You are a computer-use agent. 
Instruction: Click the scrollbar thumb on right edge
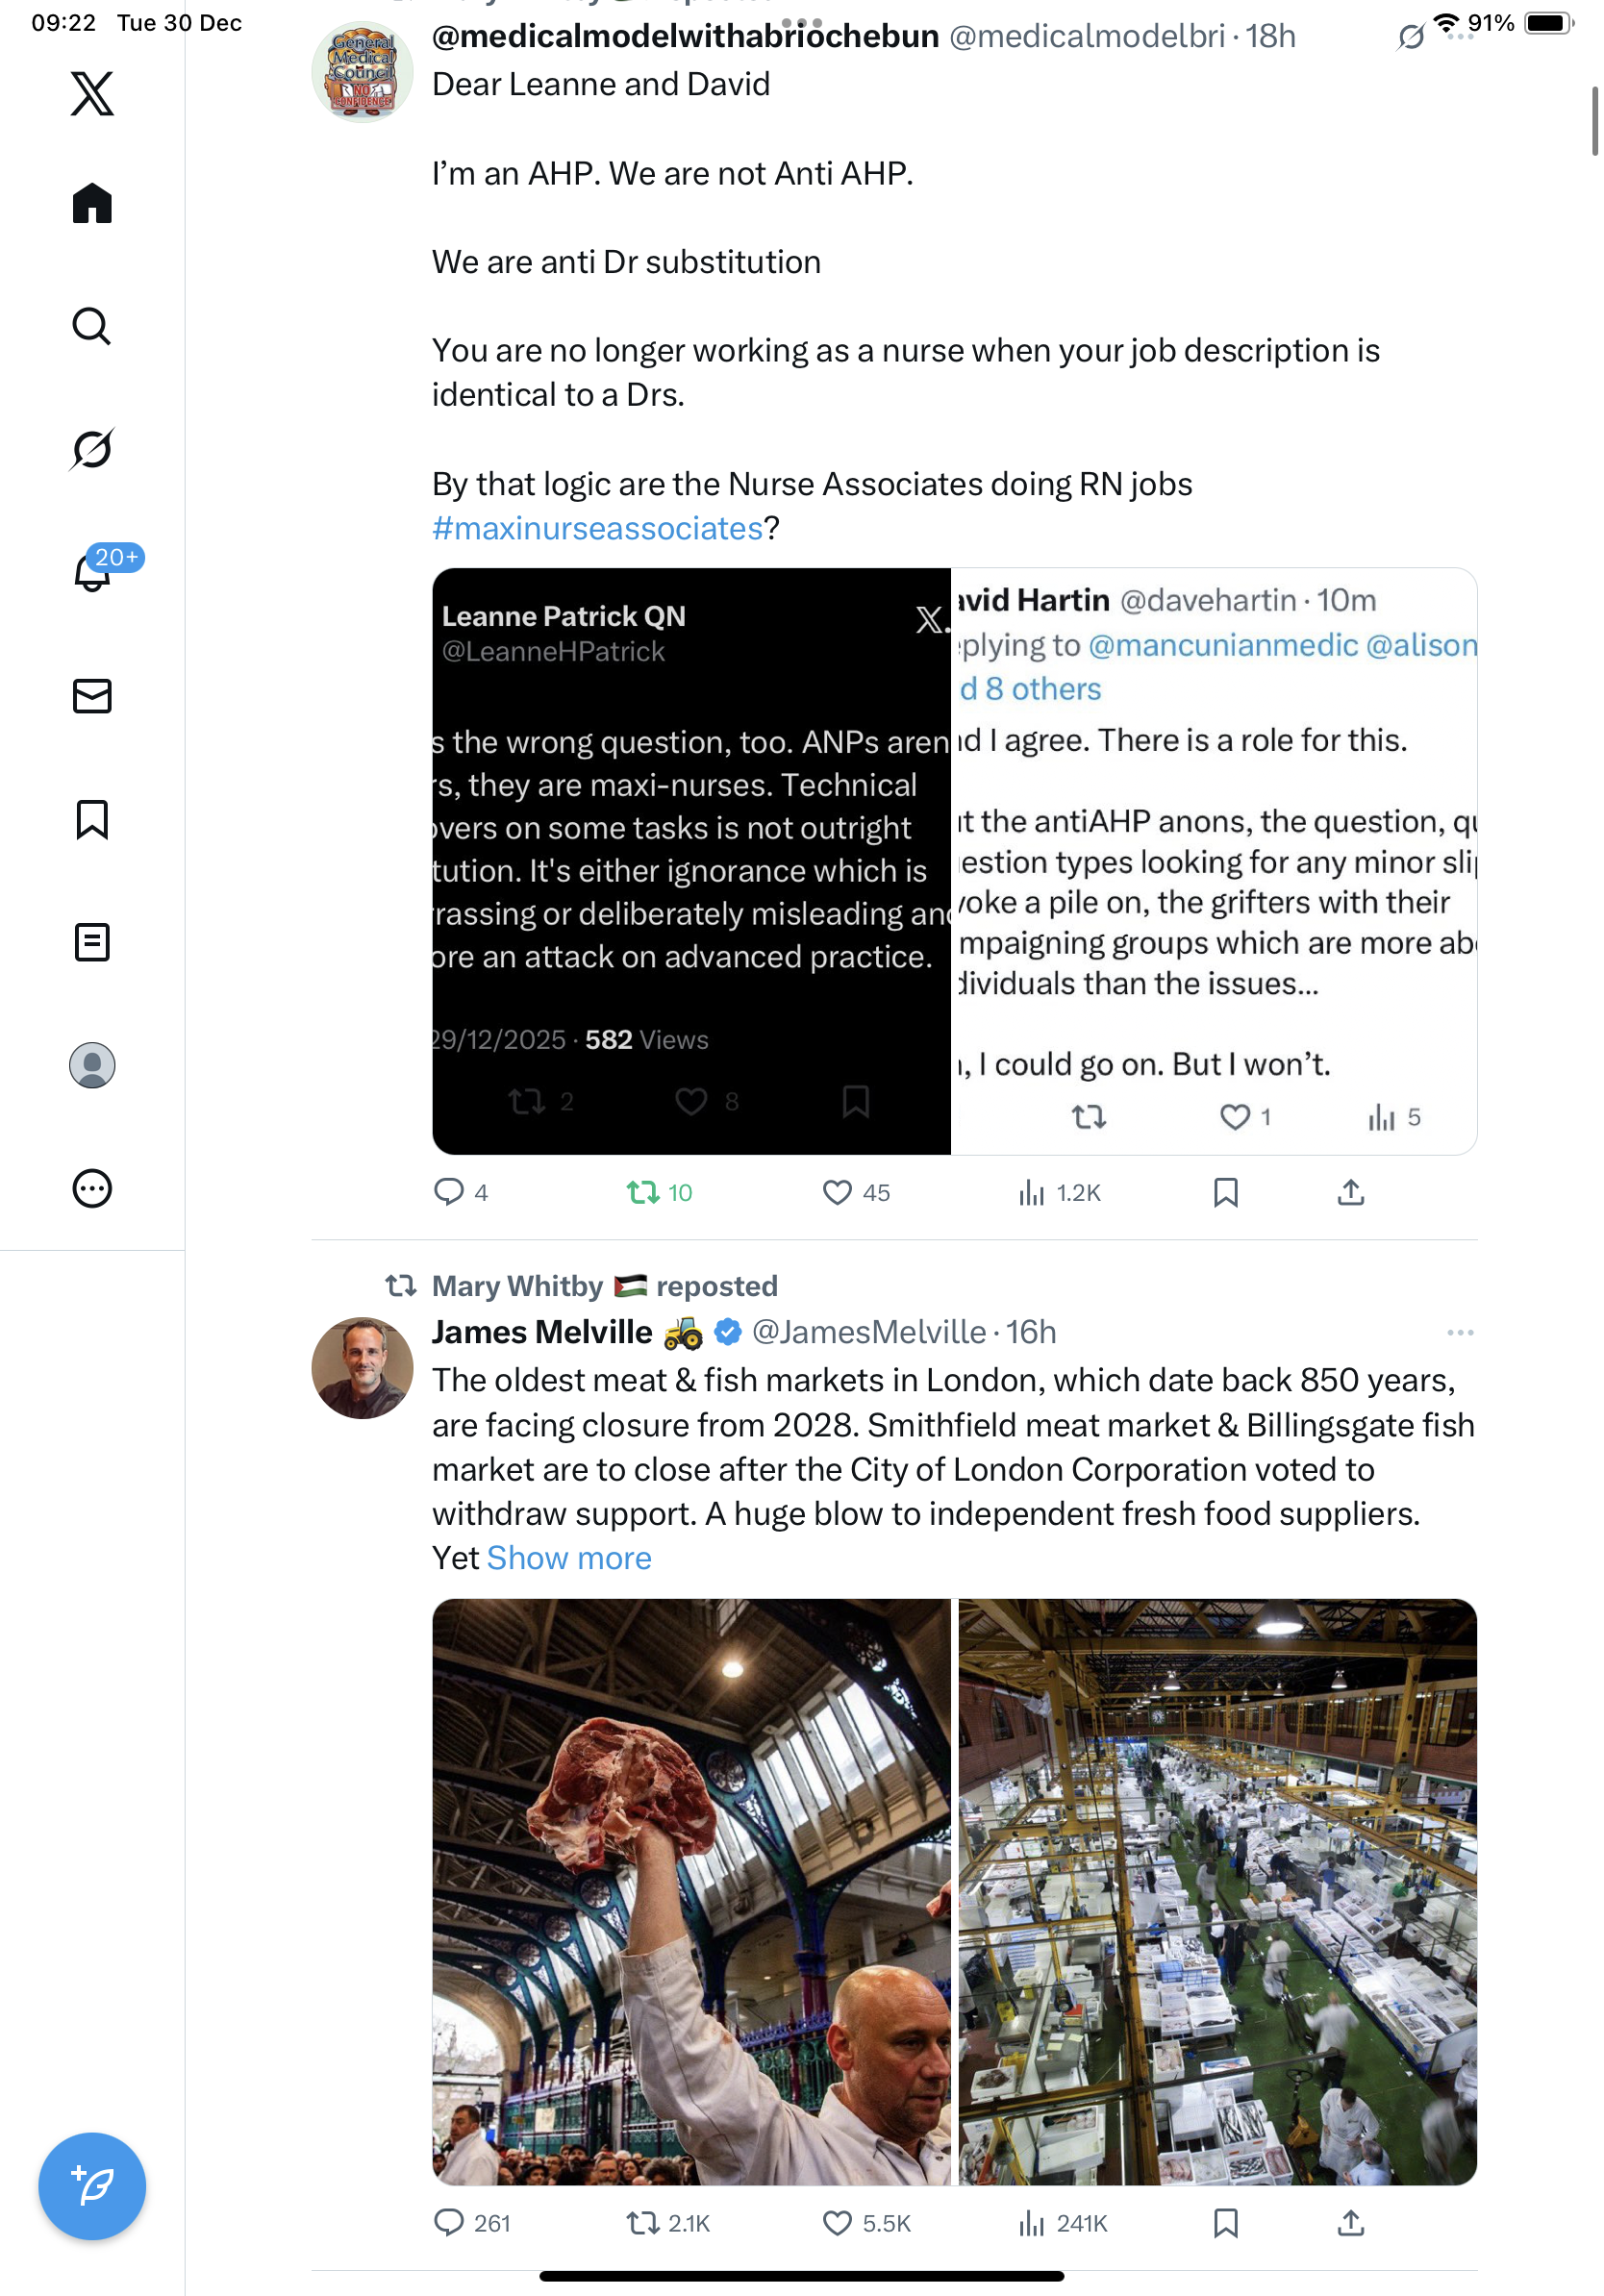tap(1594, 122)
